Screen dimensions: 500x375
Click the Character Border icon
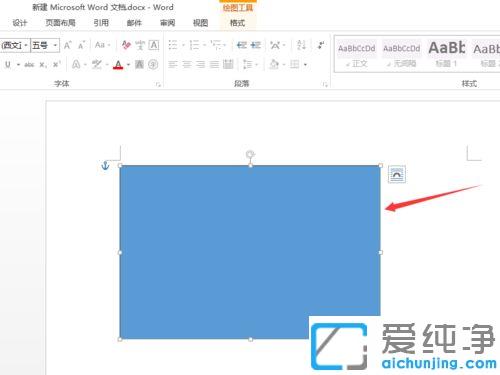click(154, 45)
